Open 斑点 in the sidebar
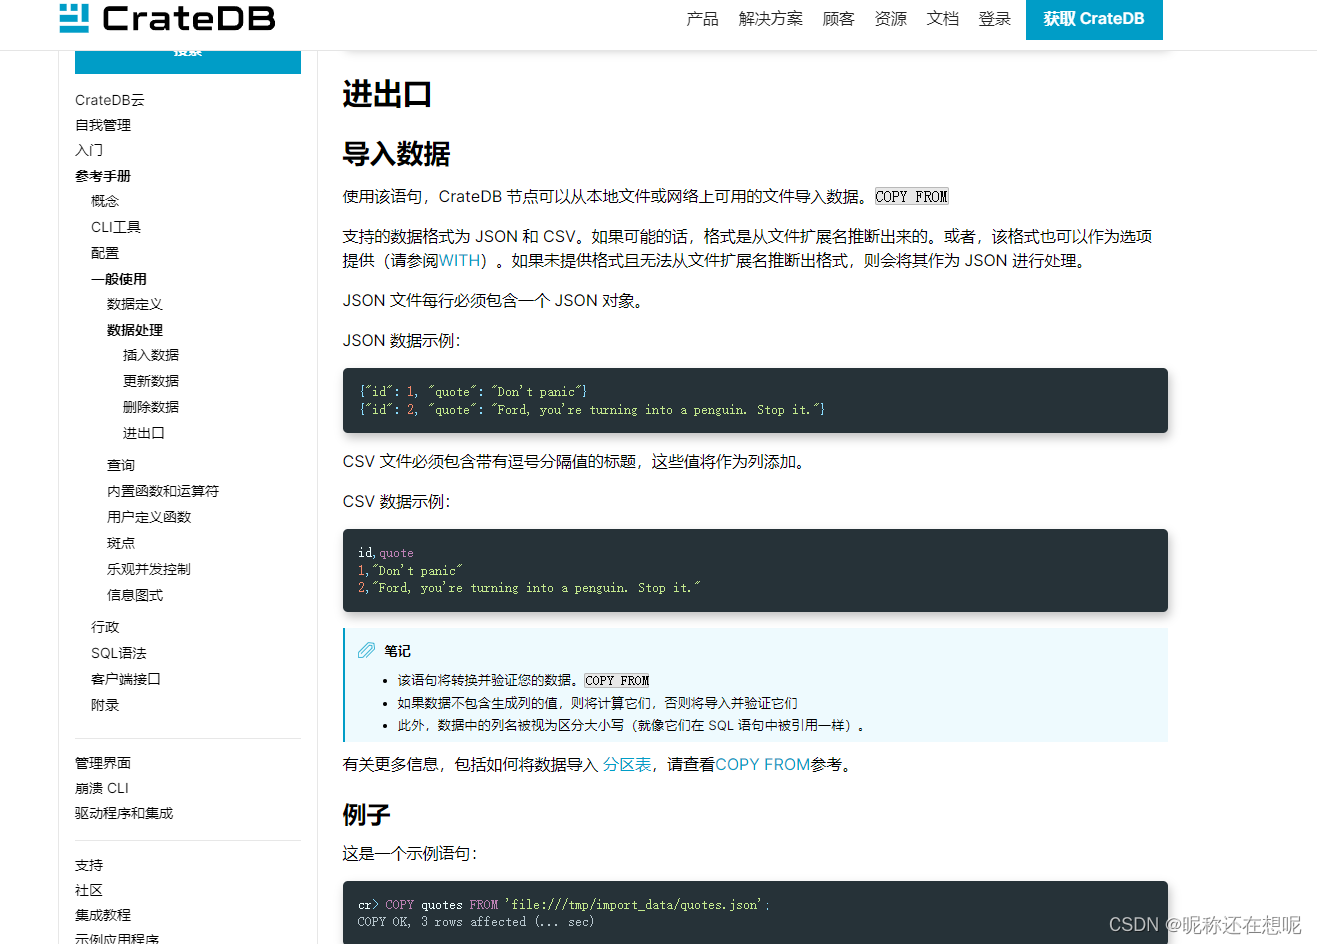 pyautogui.click(x=121, y=543)
